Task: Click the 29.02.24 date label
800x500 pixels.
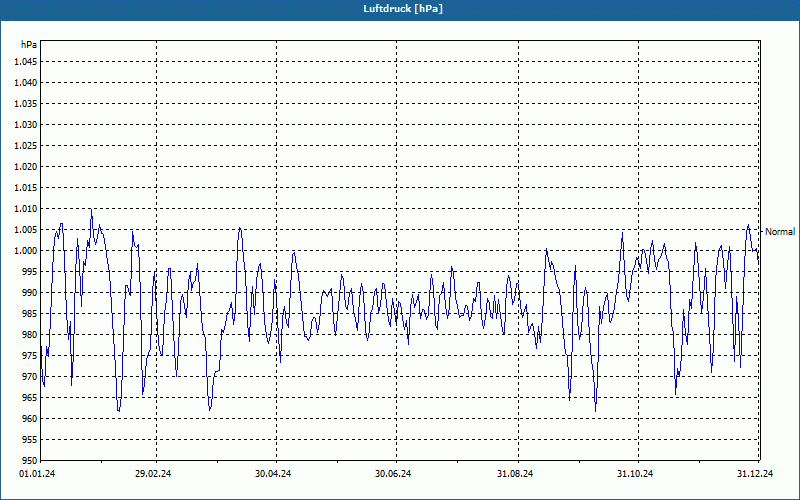Action: (153, 474)
